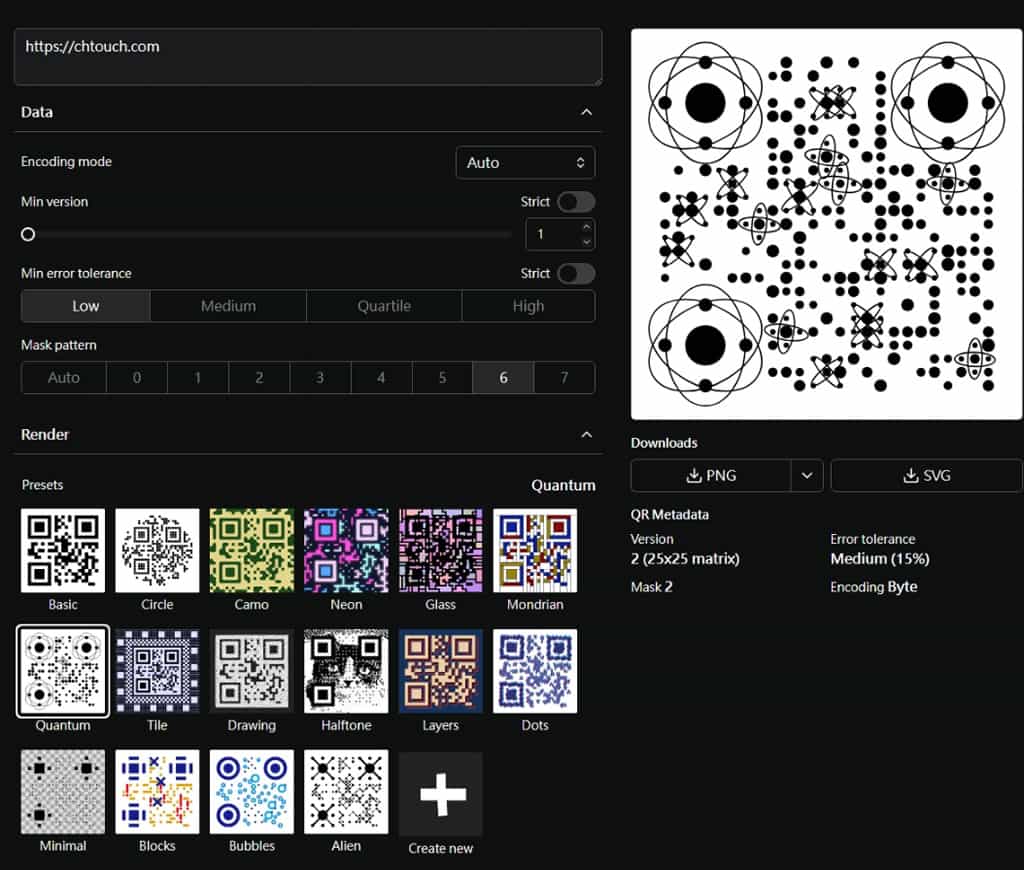Increment the Min version number
Image resolution: width=1024 pixels, height=870 pixels.
[x=586, y=227]
